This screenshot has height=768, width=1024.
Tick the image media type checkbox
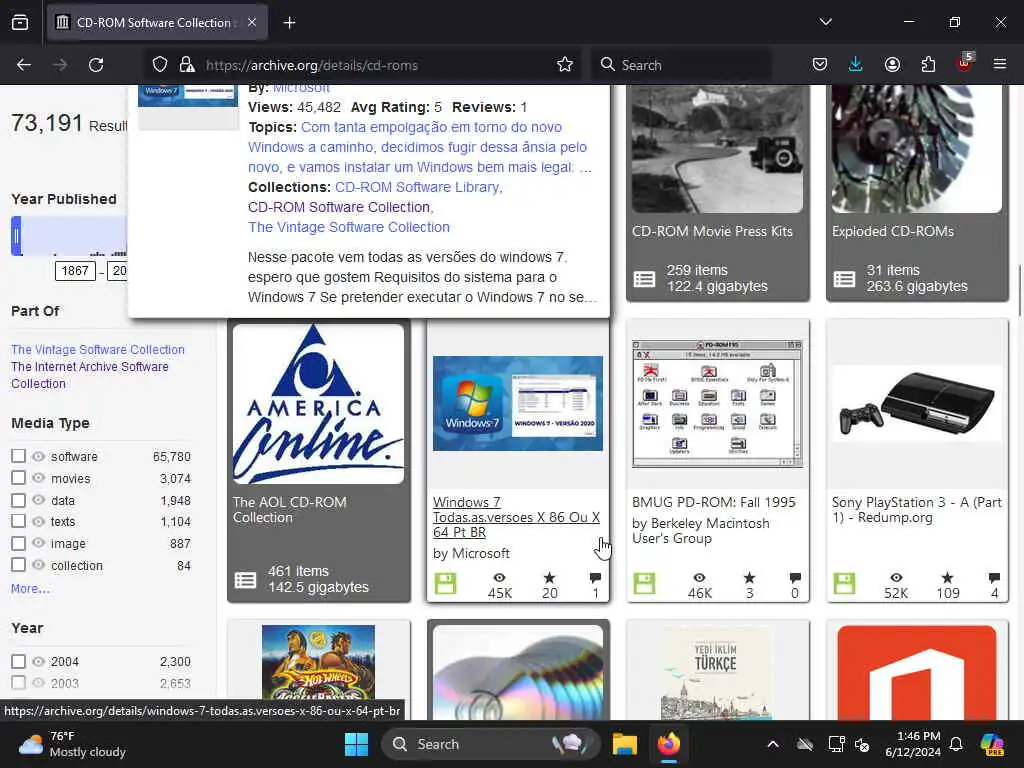coord(18,543)
